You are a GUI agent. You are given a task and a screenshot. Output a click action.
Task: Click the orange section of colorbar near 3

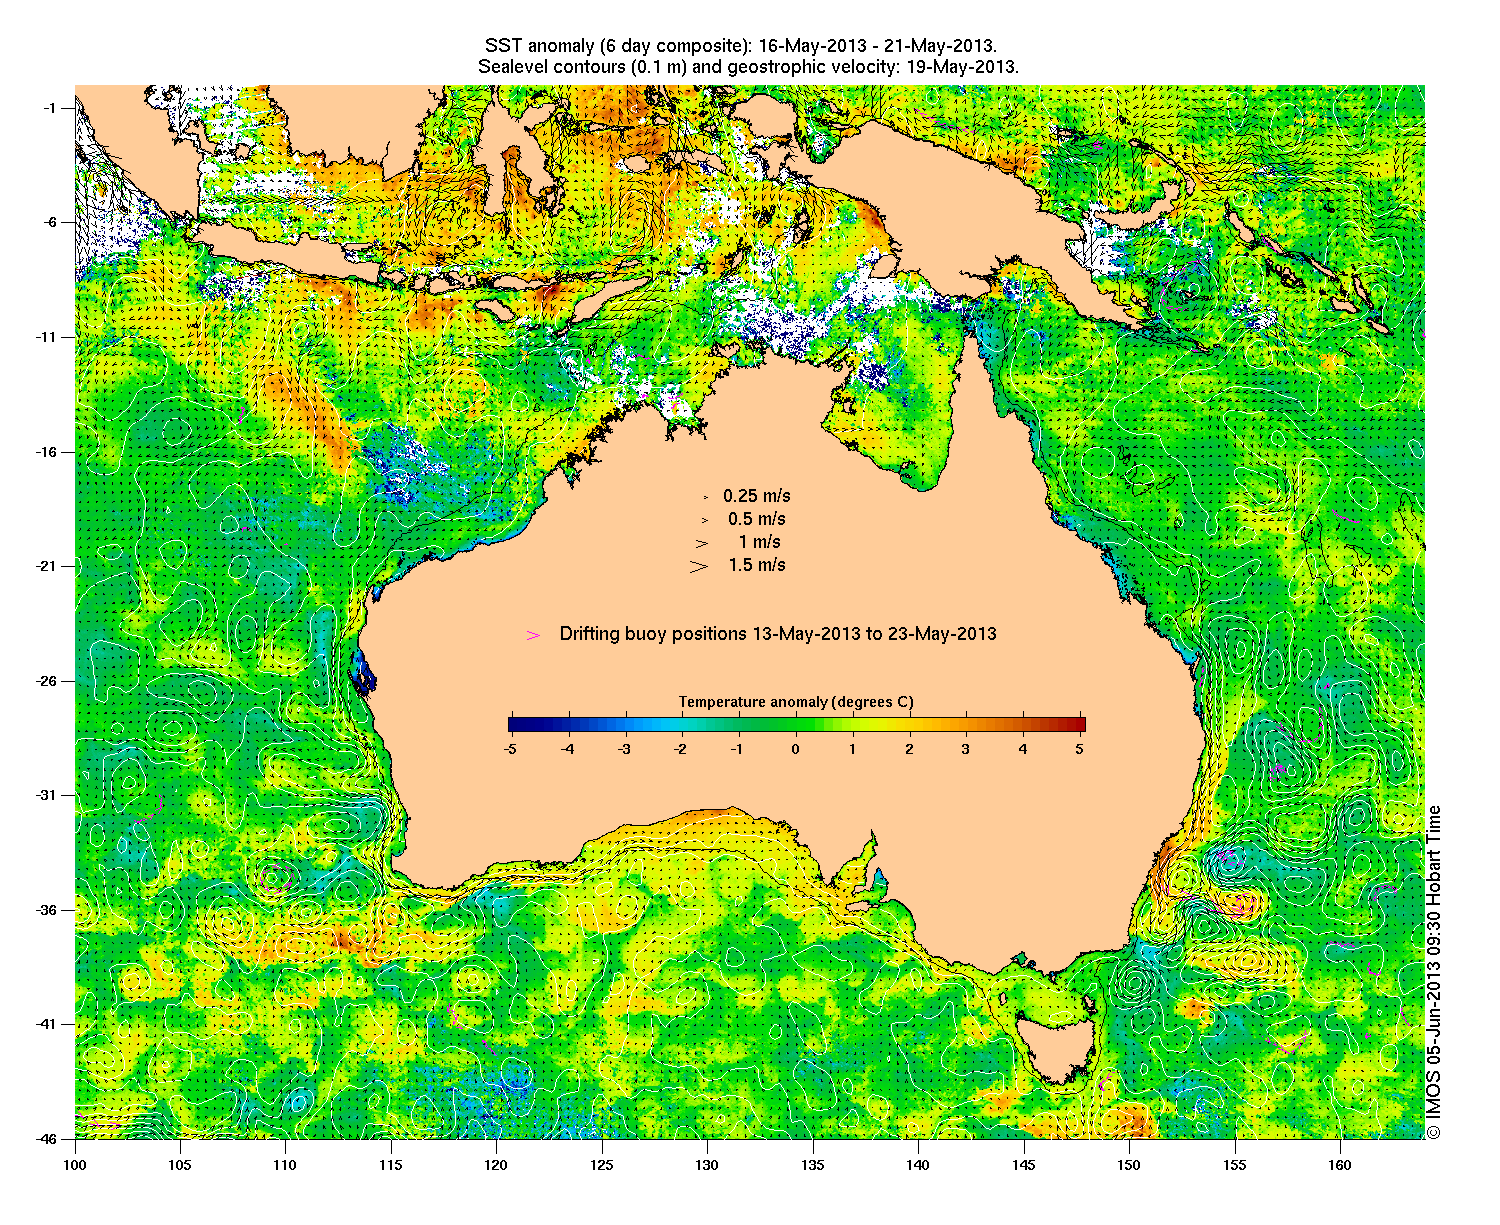966,725
